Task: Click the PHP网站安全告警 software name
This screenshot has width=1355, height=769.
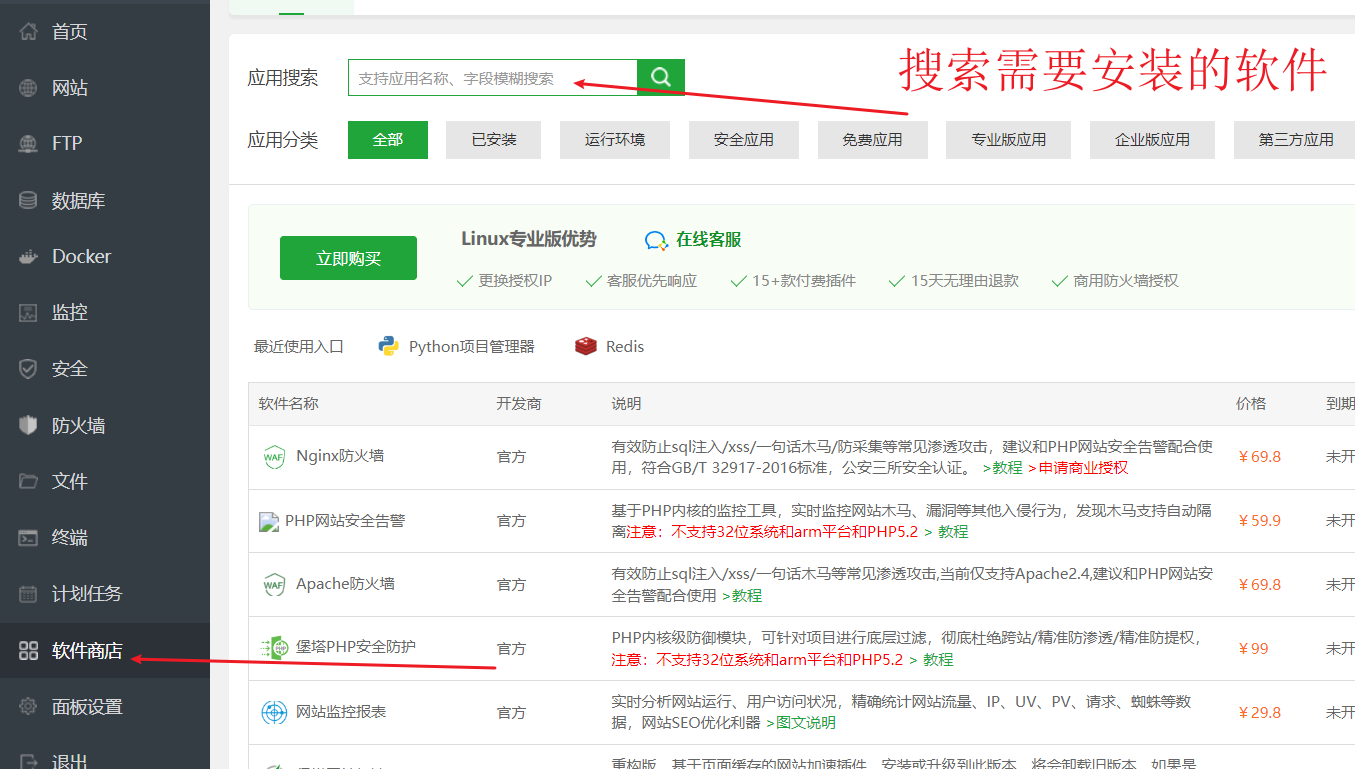Action: (x=345, y=521)
